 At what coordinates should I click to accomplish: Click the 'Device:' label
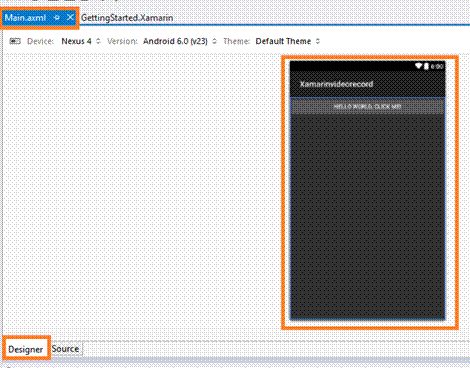point(40,41)
